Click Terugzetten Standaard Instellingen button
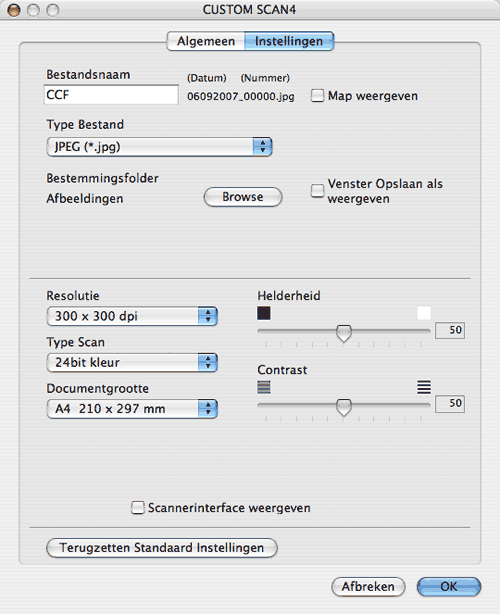Viewport: 500px width, 614px height. (162, 547)
